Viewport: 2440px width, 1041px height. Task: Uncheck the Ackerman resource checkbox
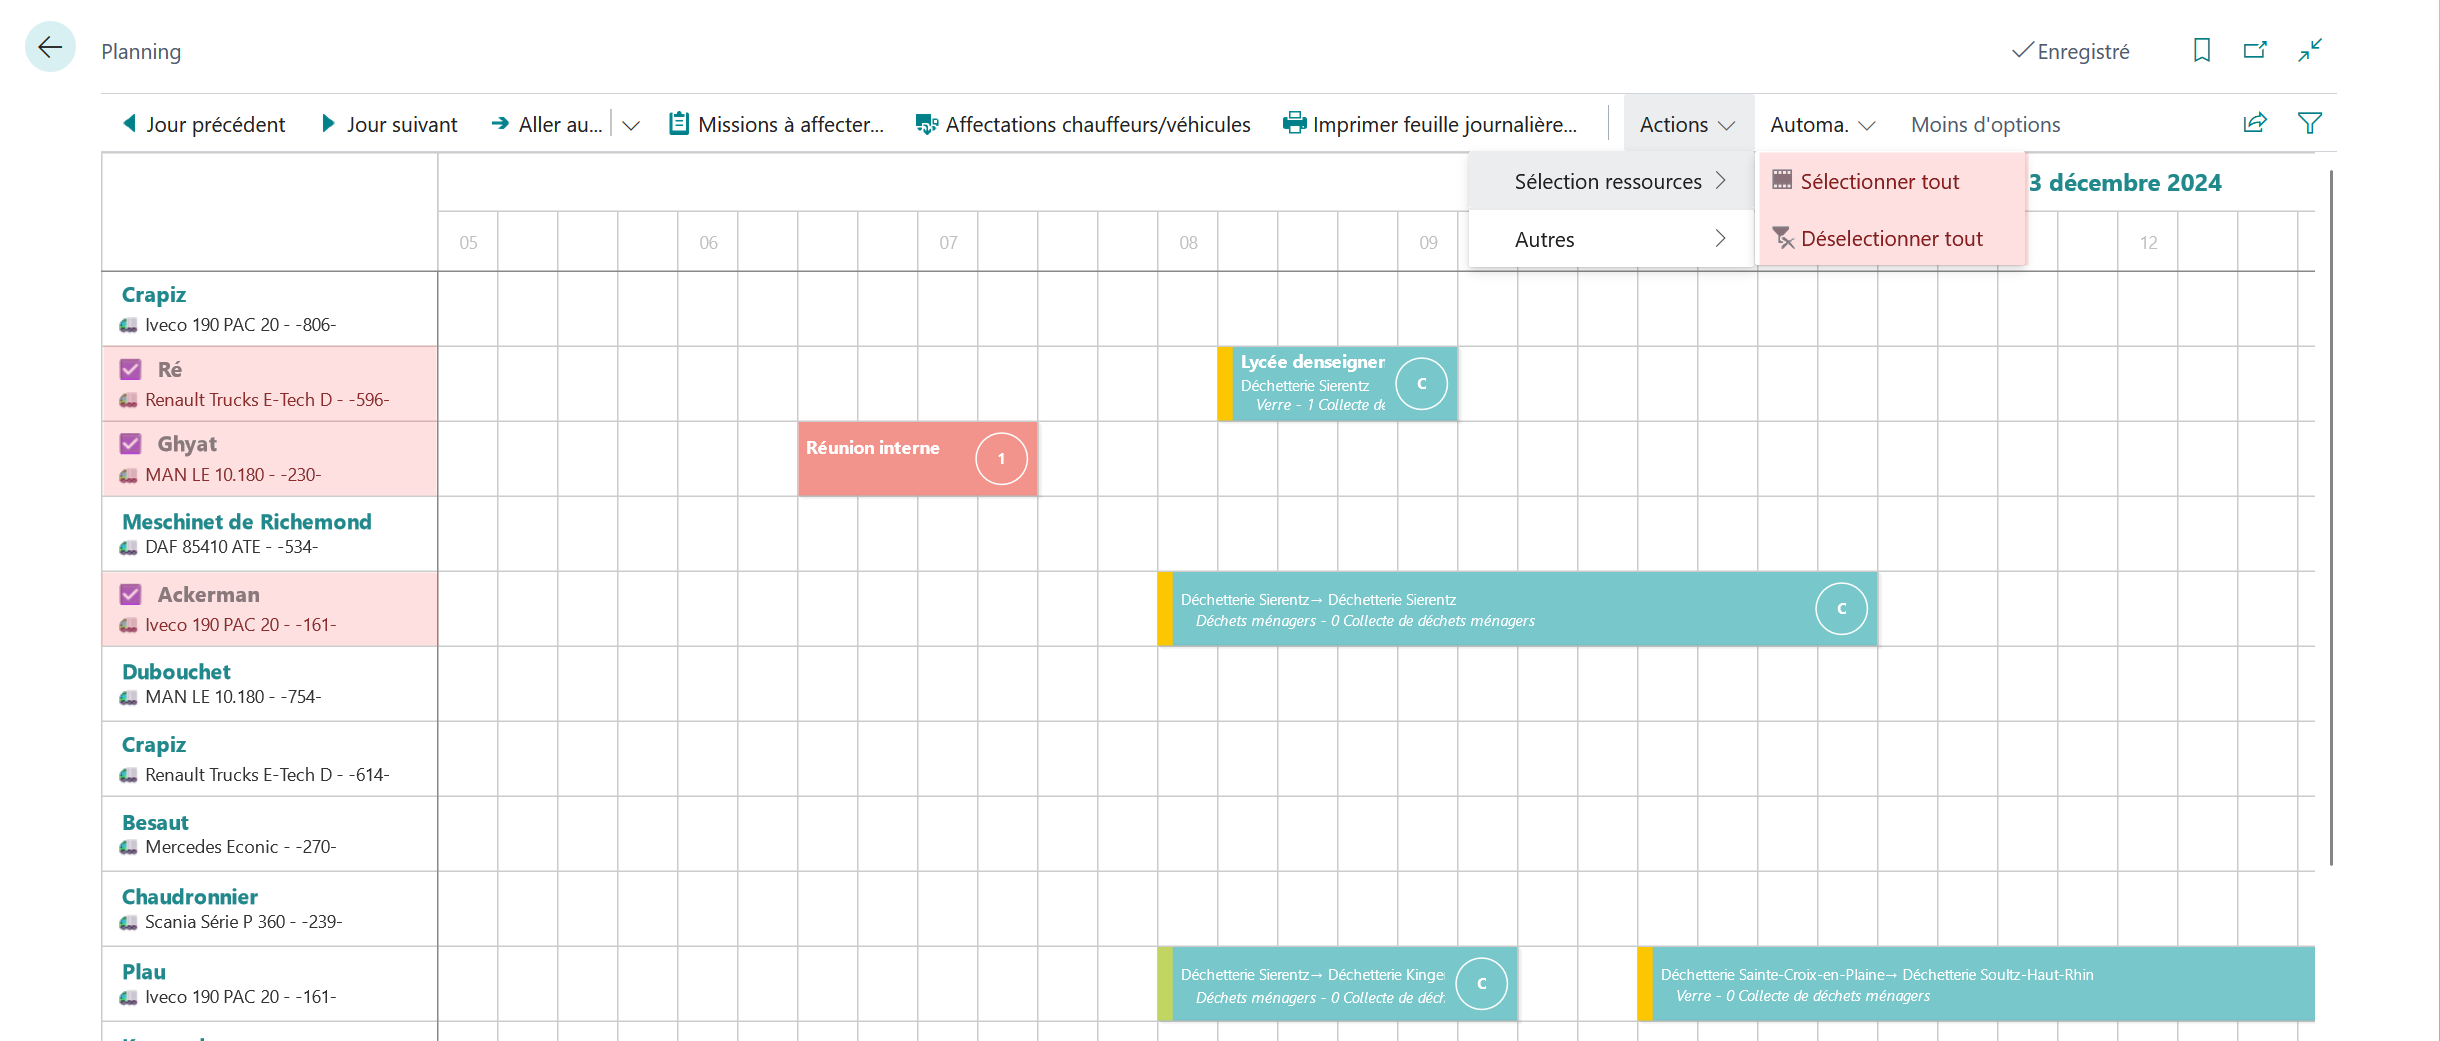[131, 594]
